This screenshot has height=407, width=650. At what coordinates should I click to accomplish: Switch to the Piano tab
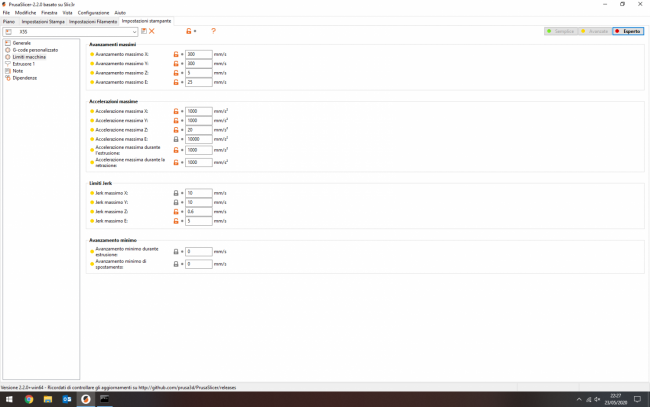point(9,22)
